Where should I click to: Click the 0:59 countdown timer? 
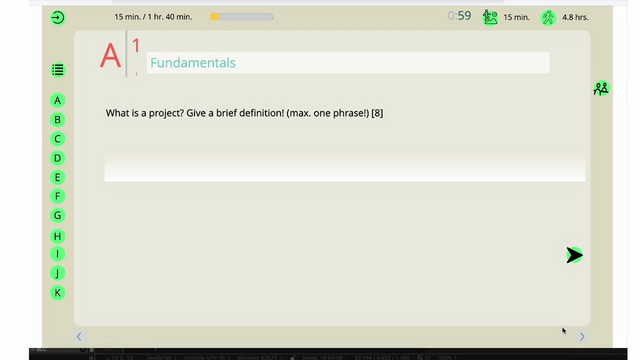tap(459, 16)
